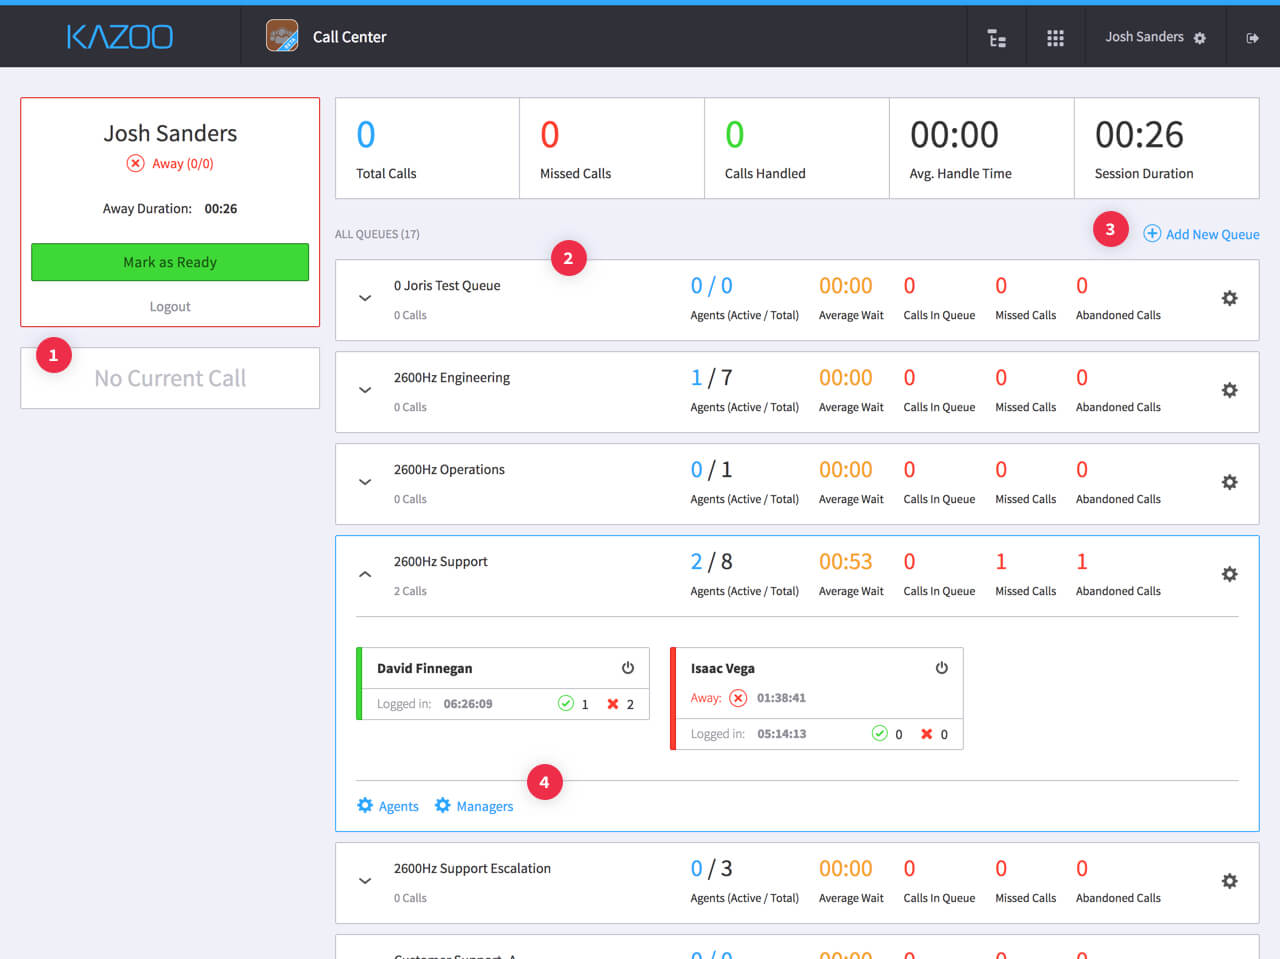Viewport: 1280px width, 959px height.
Task: Click 2 Calls under 2600Hz Support
Action: tap(410, 591)
